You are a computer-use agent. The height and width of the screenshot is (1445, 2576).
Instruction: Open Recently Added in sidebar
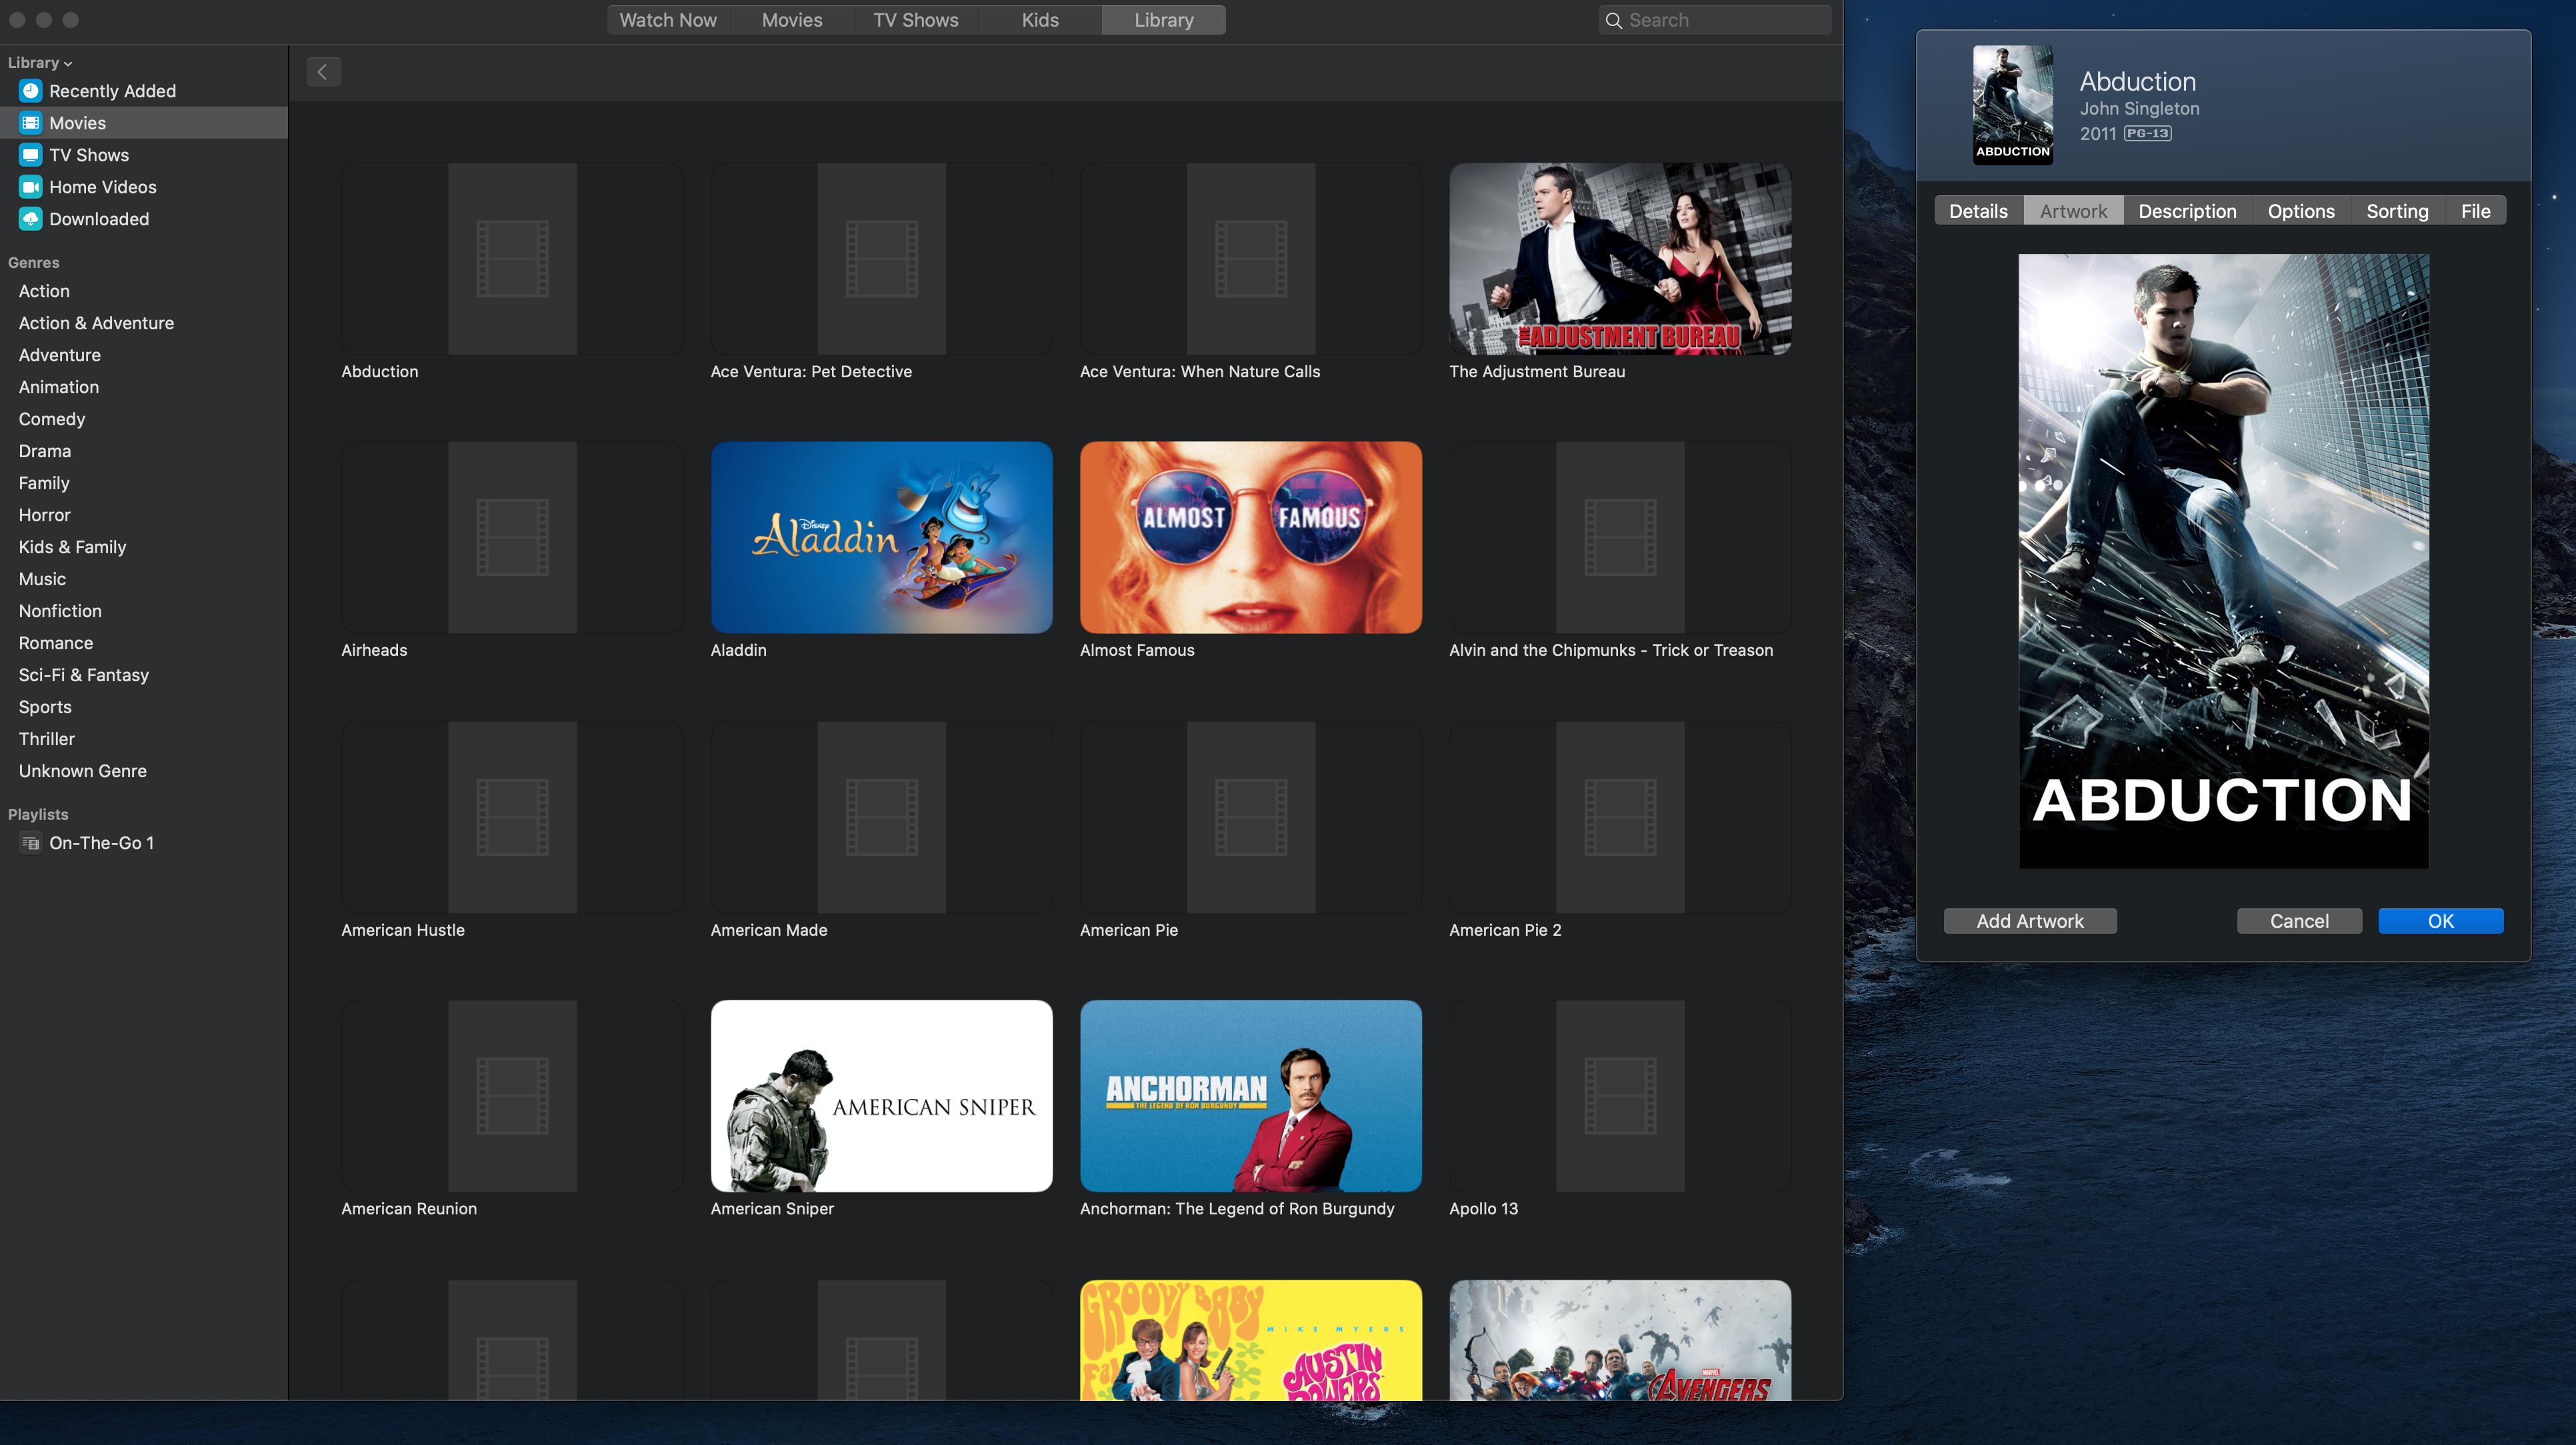click(144, 91)
